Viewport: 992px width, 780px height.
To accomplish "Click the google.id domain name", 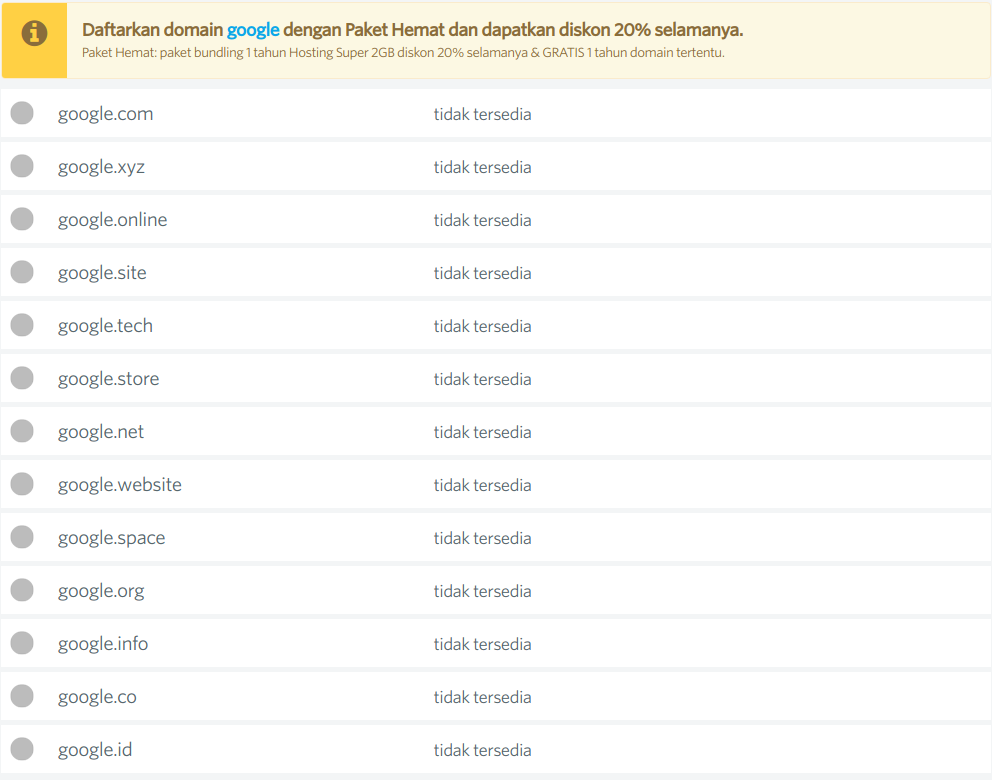I will (x=95, y=750).
